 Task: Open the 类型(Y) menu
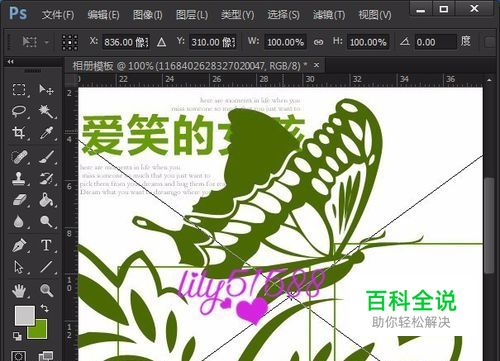237,15
